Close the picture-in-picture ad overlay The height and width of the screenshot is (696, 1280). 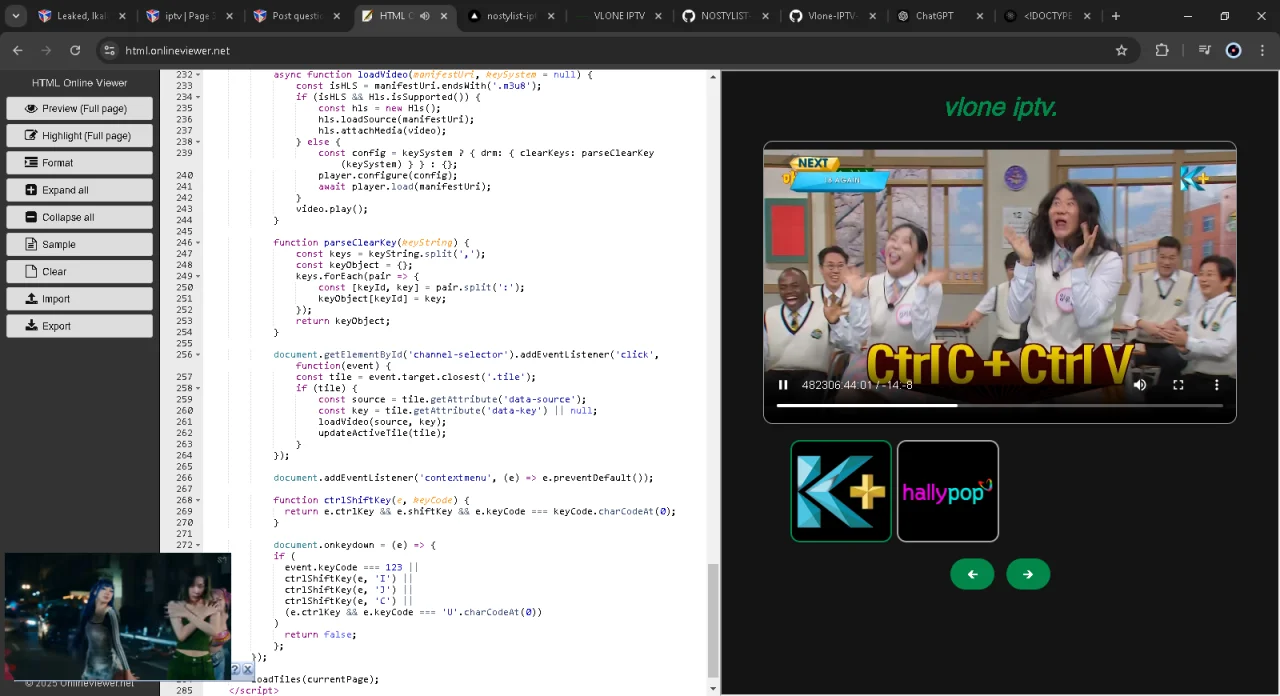pos(248,670)
